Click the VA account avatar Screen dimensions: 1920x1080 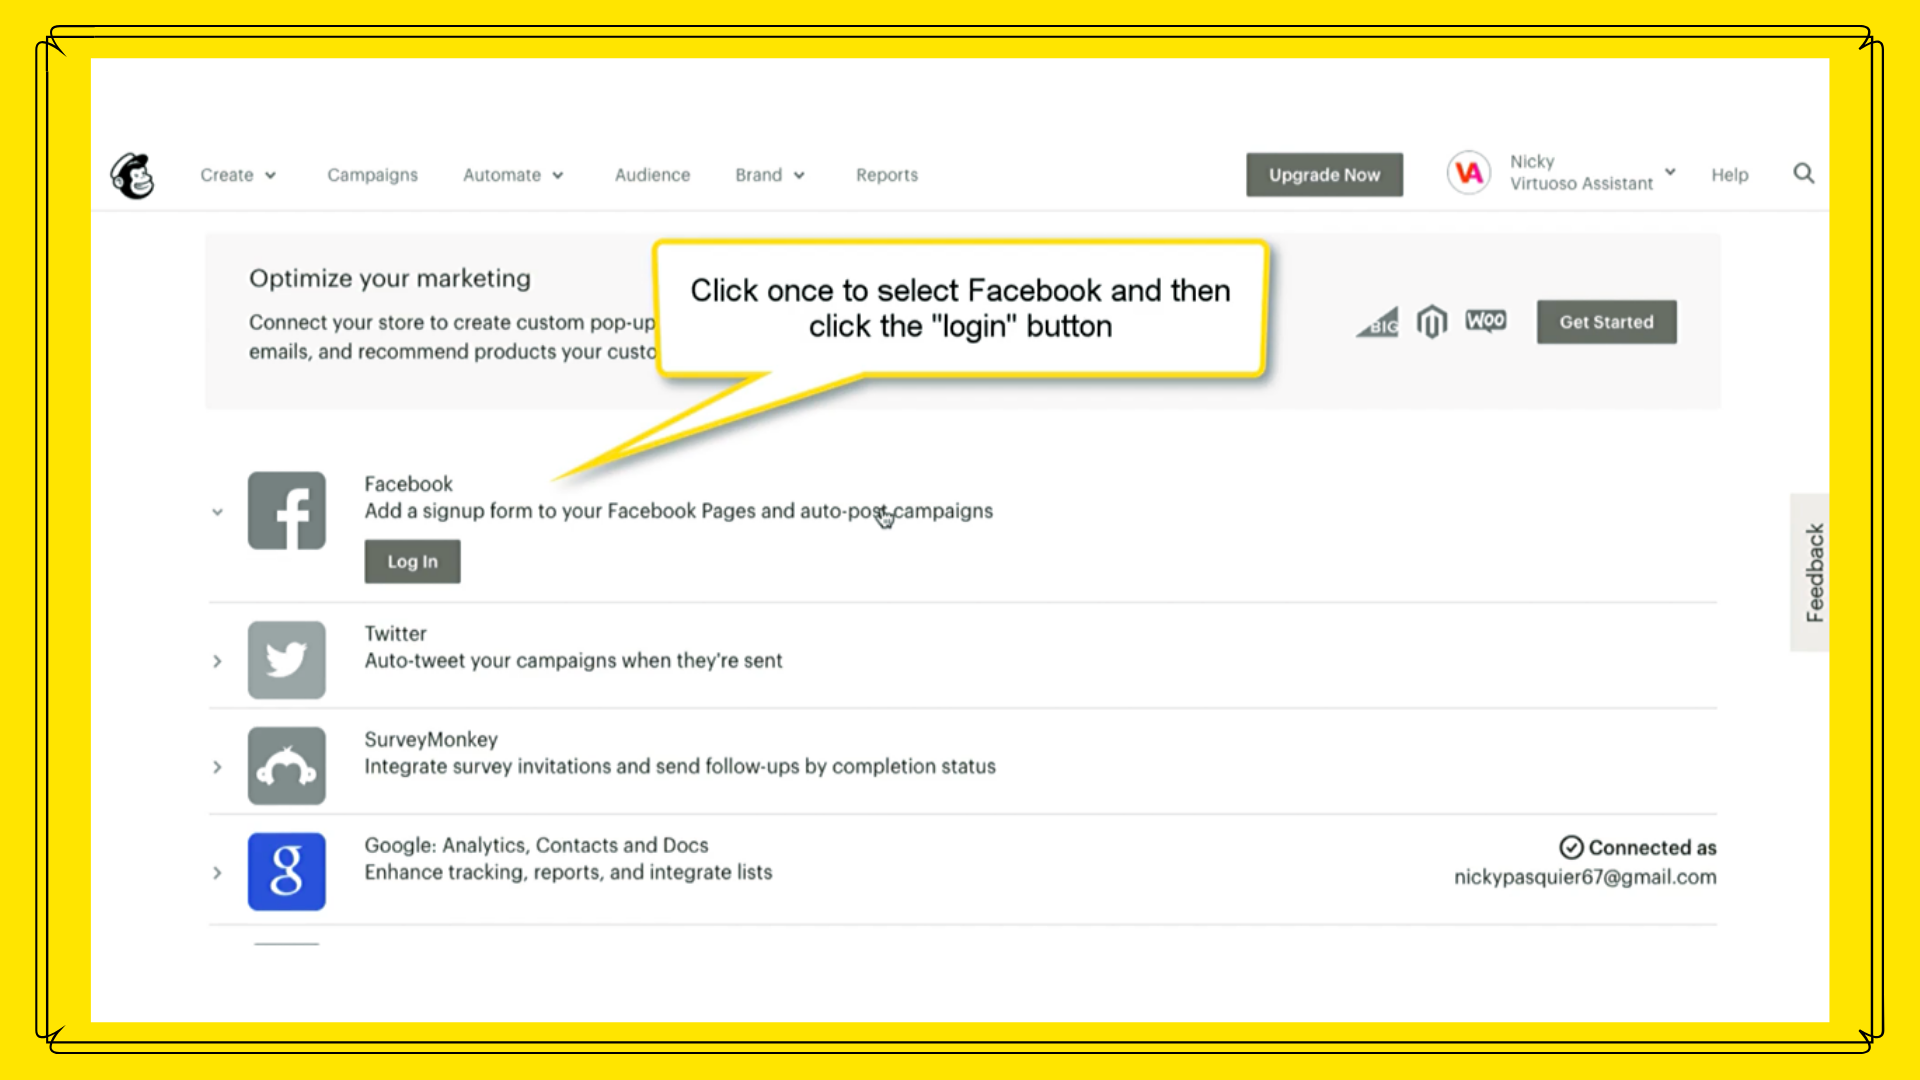(1469, 172)
